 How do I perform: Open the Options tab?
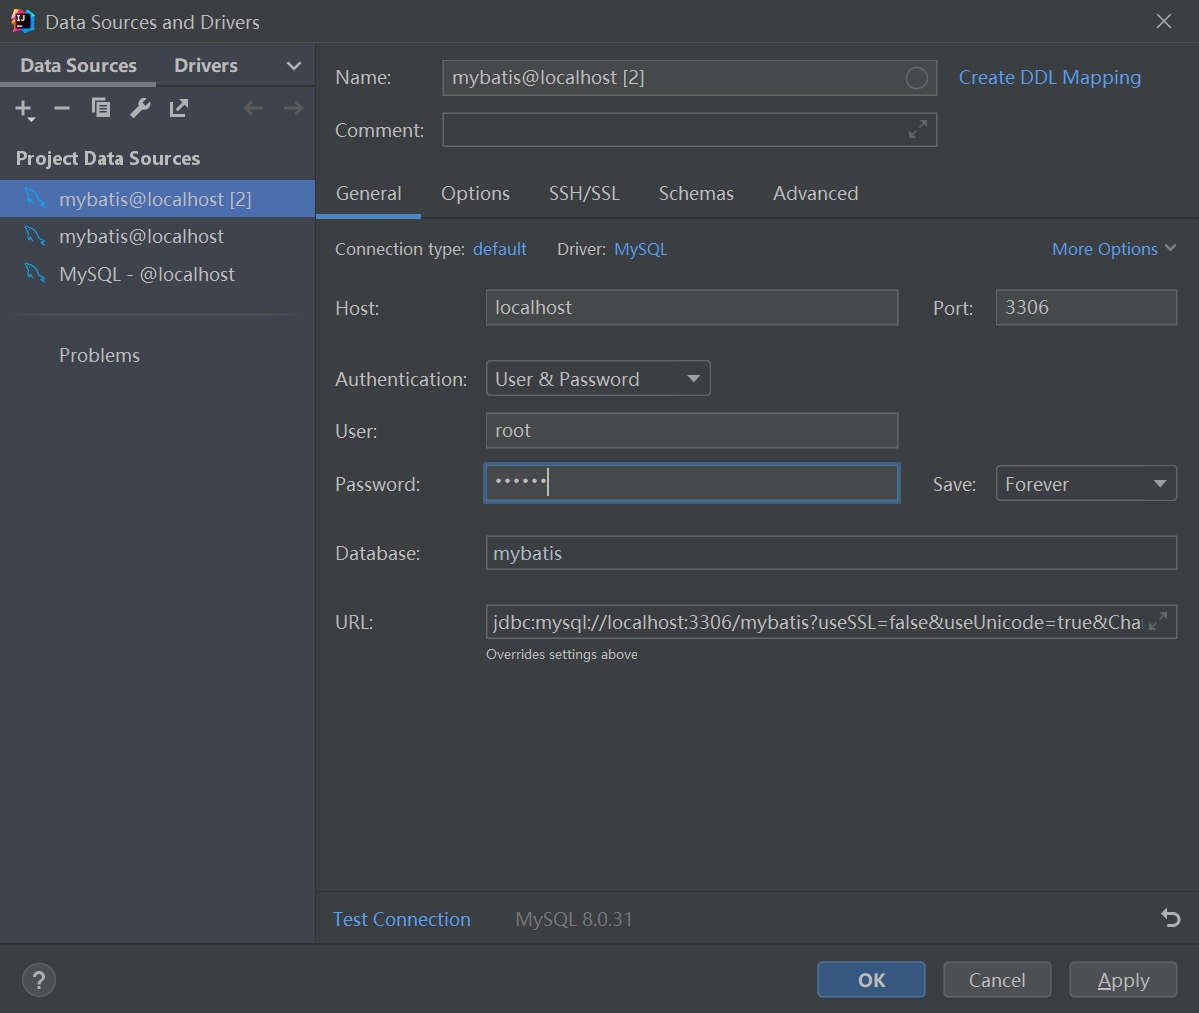(x=475, y=193)
